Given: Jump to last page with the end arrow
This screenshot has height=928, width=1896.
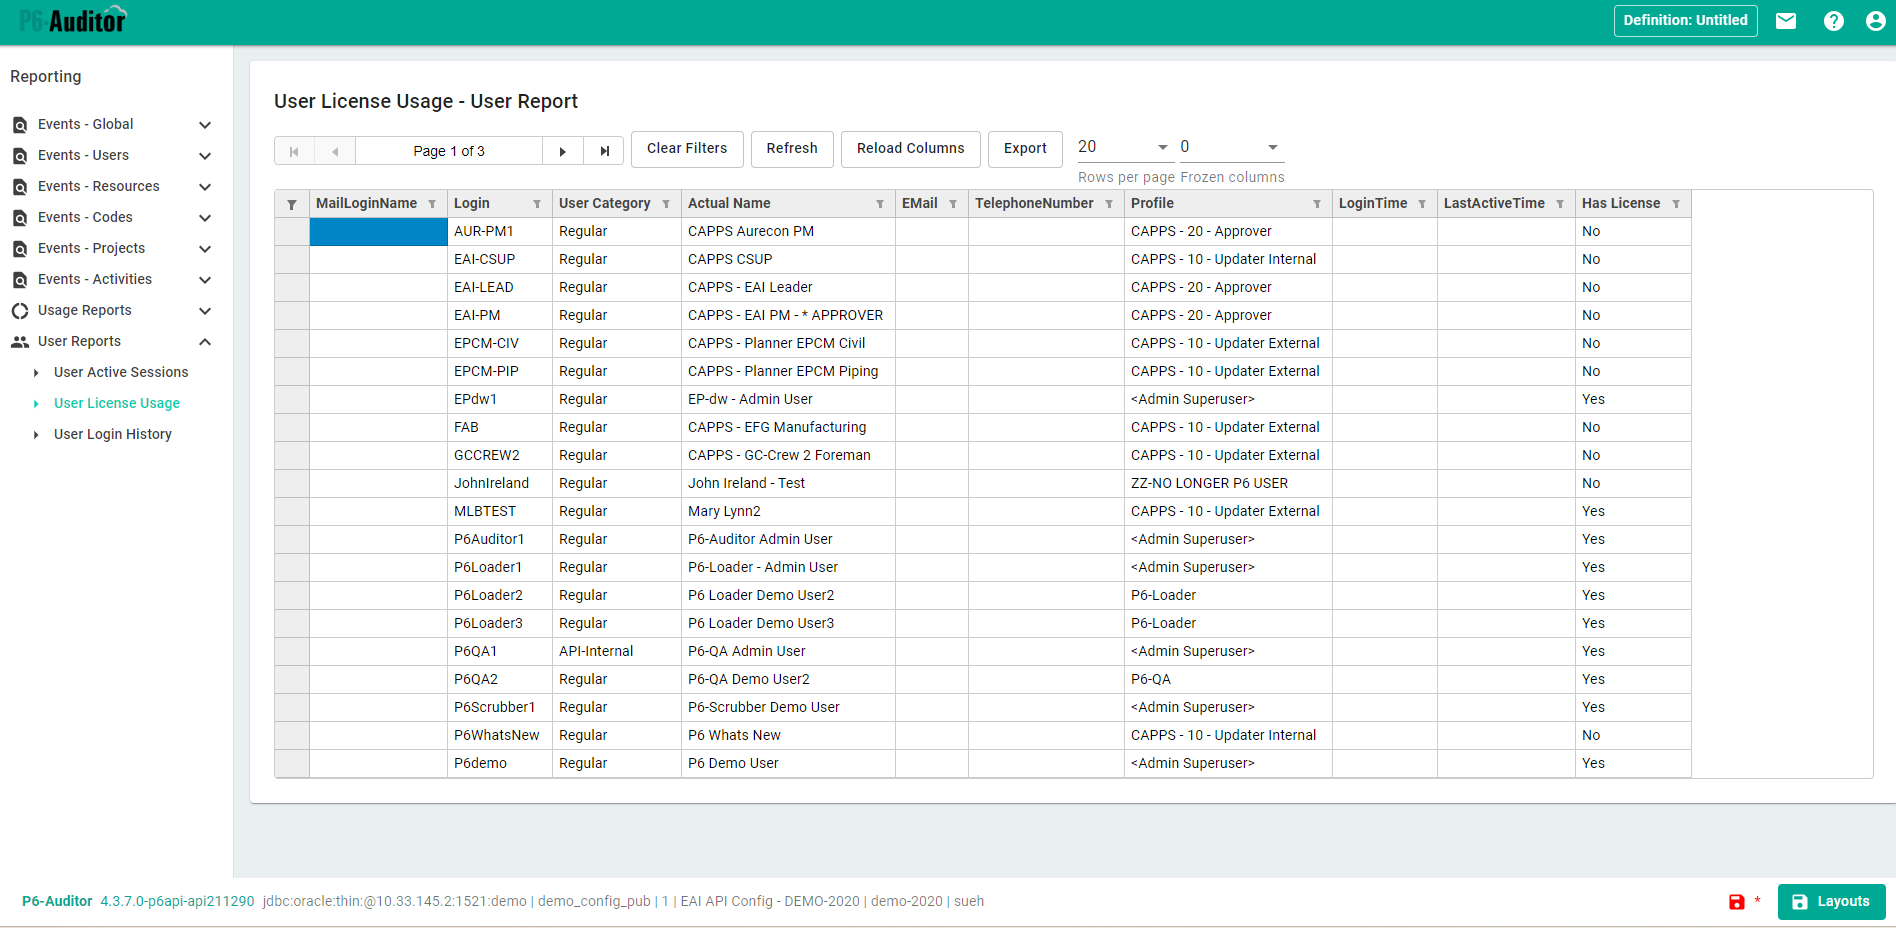Looking at the screenshot, I should [603, 150].
